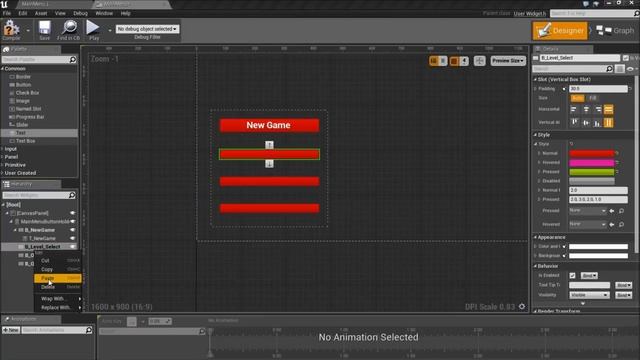
Task: Open Hovered sound None dropdown
Action: [588, 224]
